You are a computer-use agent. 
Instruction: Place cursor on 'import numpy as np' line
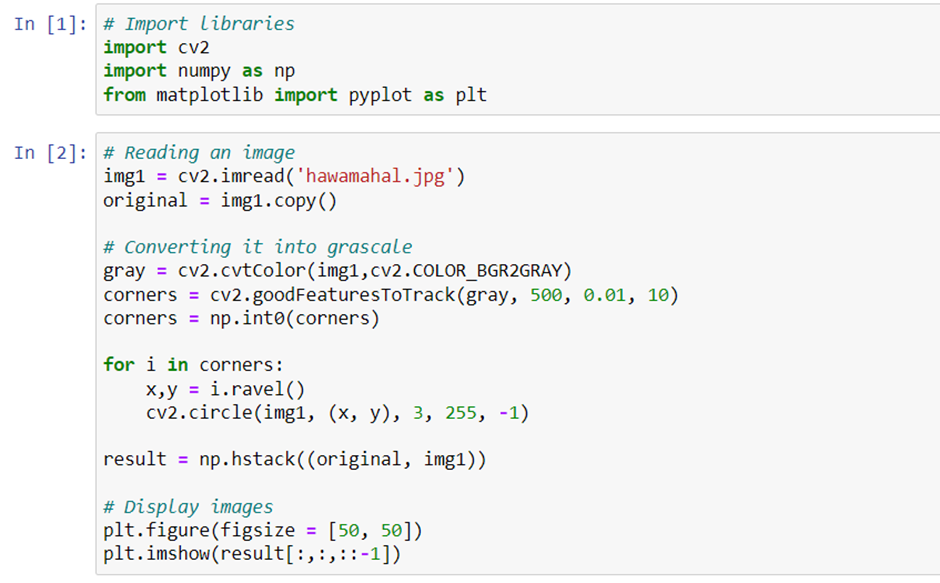(199, 71)
